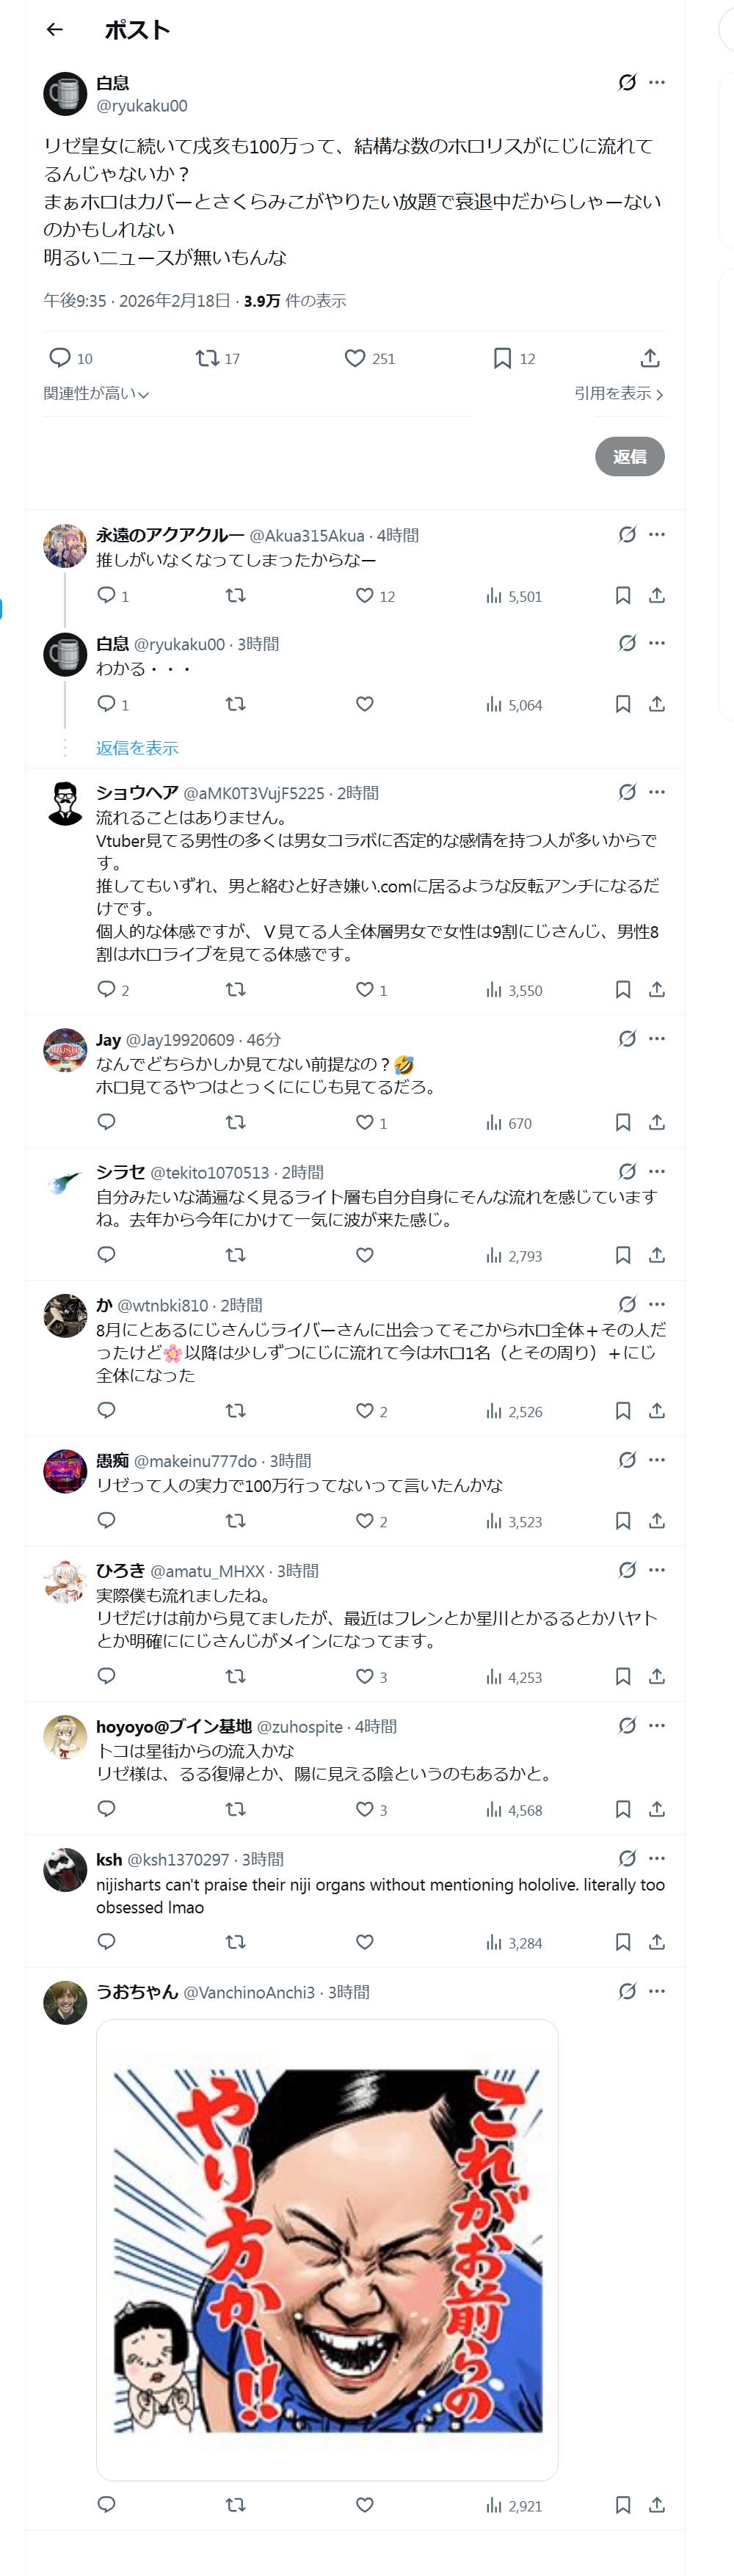The image size is (734, 2576).
Task: Bookmark the main post
Action: 503,358
